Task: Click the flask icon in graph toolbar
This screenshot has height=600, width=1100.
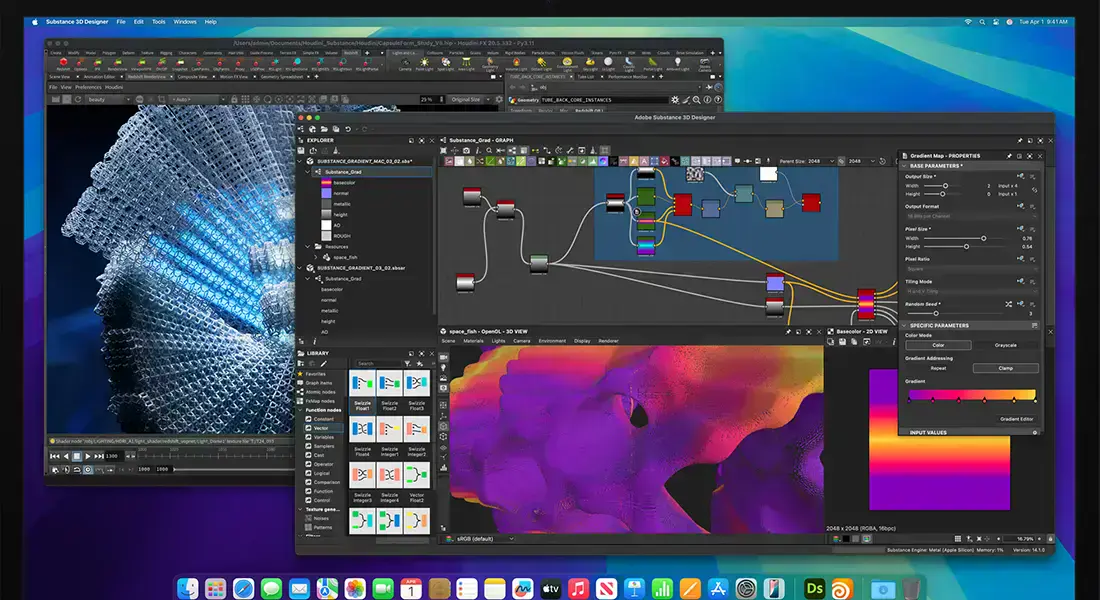Action: (593, 151)
